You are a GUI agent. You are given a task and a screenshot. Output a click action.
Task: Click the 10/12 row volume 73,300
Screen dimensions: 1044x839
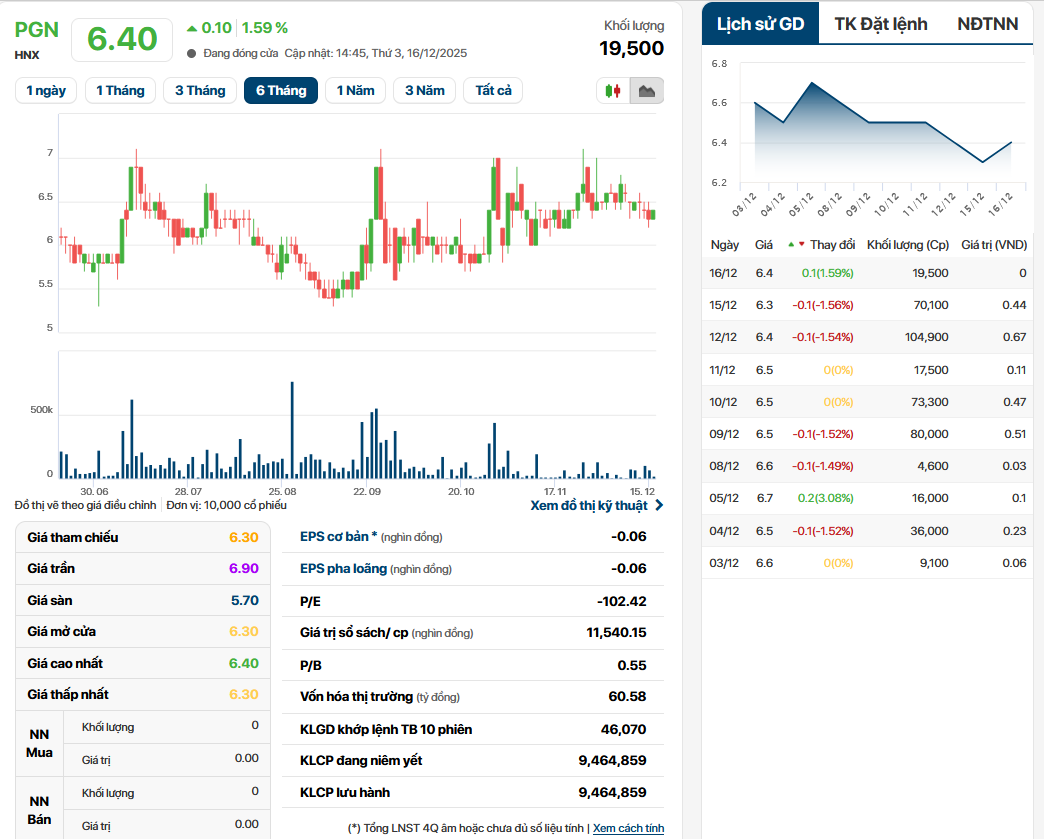pos(929,402)
